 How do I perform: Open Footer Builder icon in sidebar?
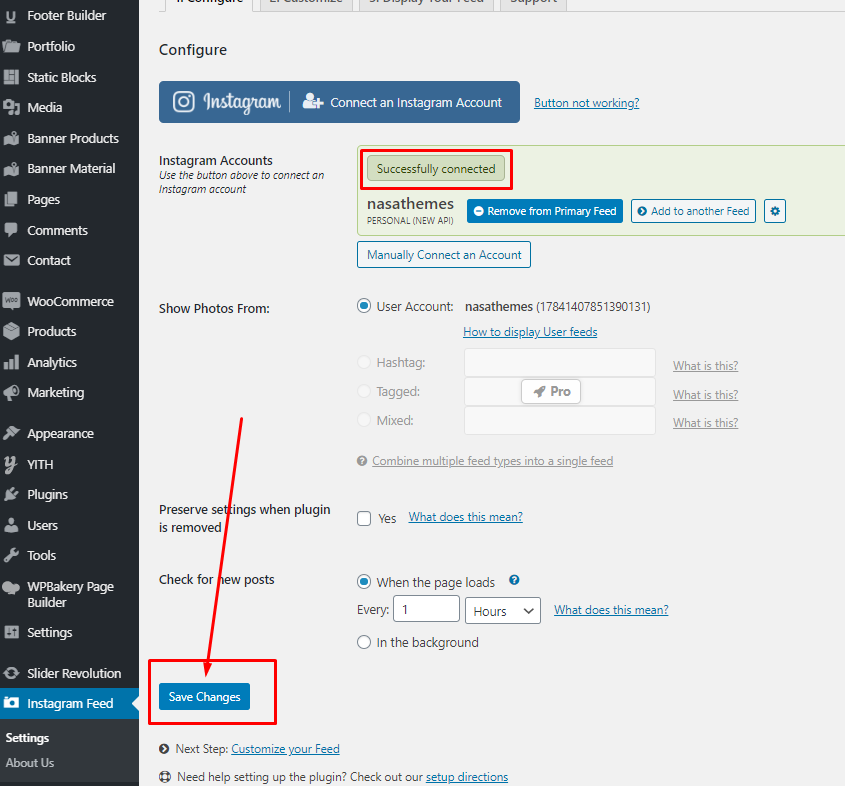(x=11, y=16)
